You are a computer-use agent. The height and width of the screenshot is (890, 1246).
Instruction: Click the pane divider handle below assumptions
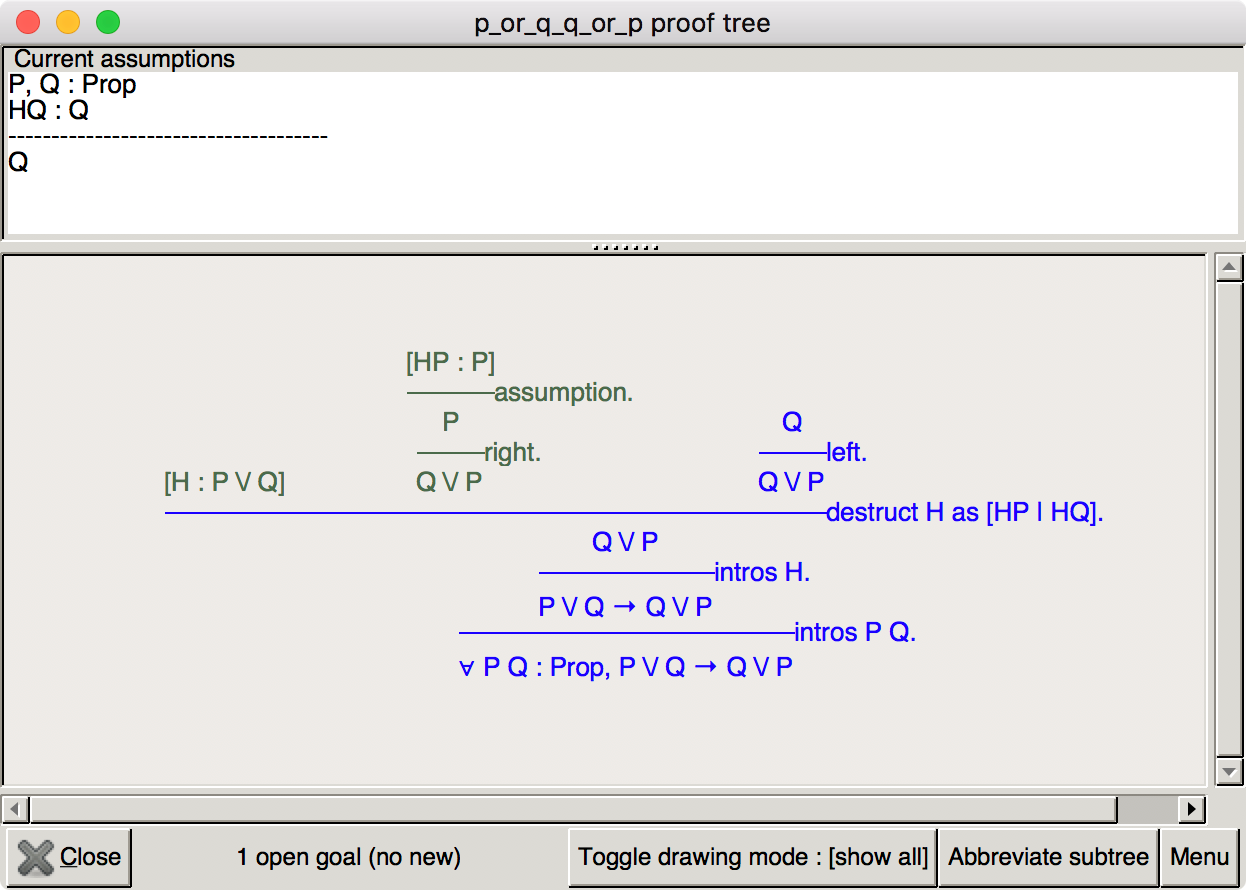625,247
